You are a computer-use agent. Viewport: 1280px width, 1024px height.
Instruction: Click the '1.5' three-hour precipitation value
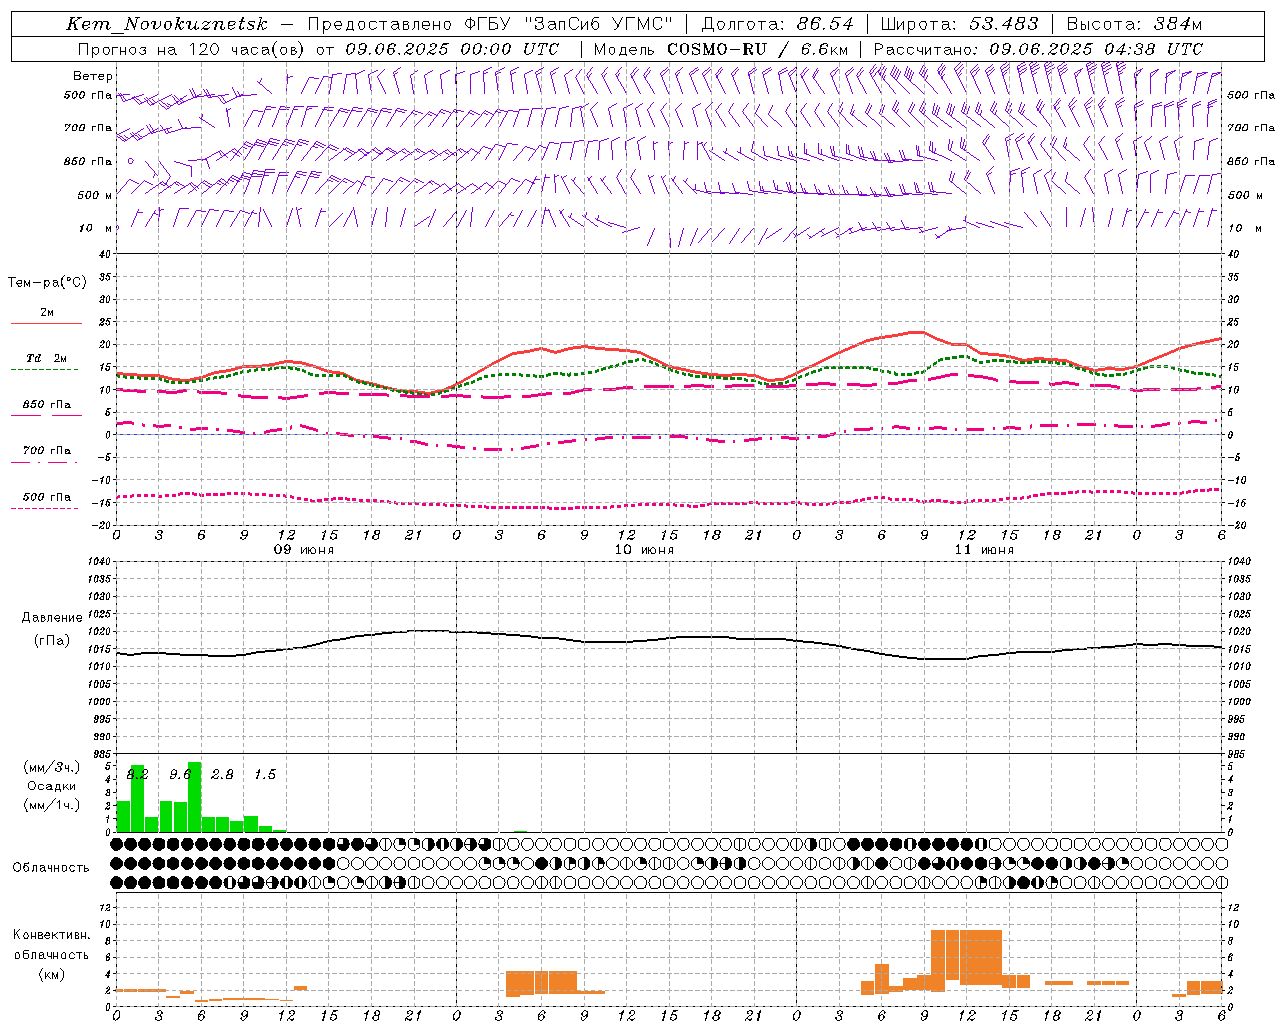pos(264,775)
